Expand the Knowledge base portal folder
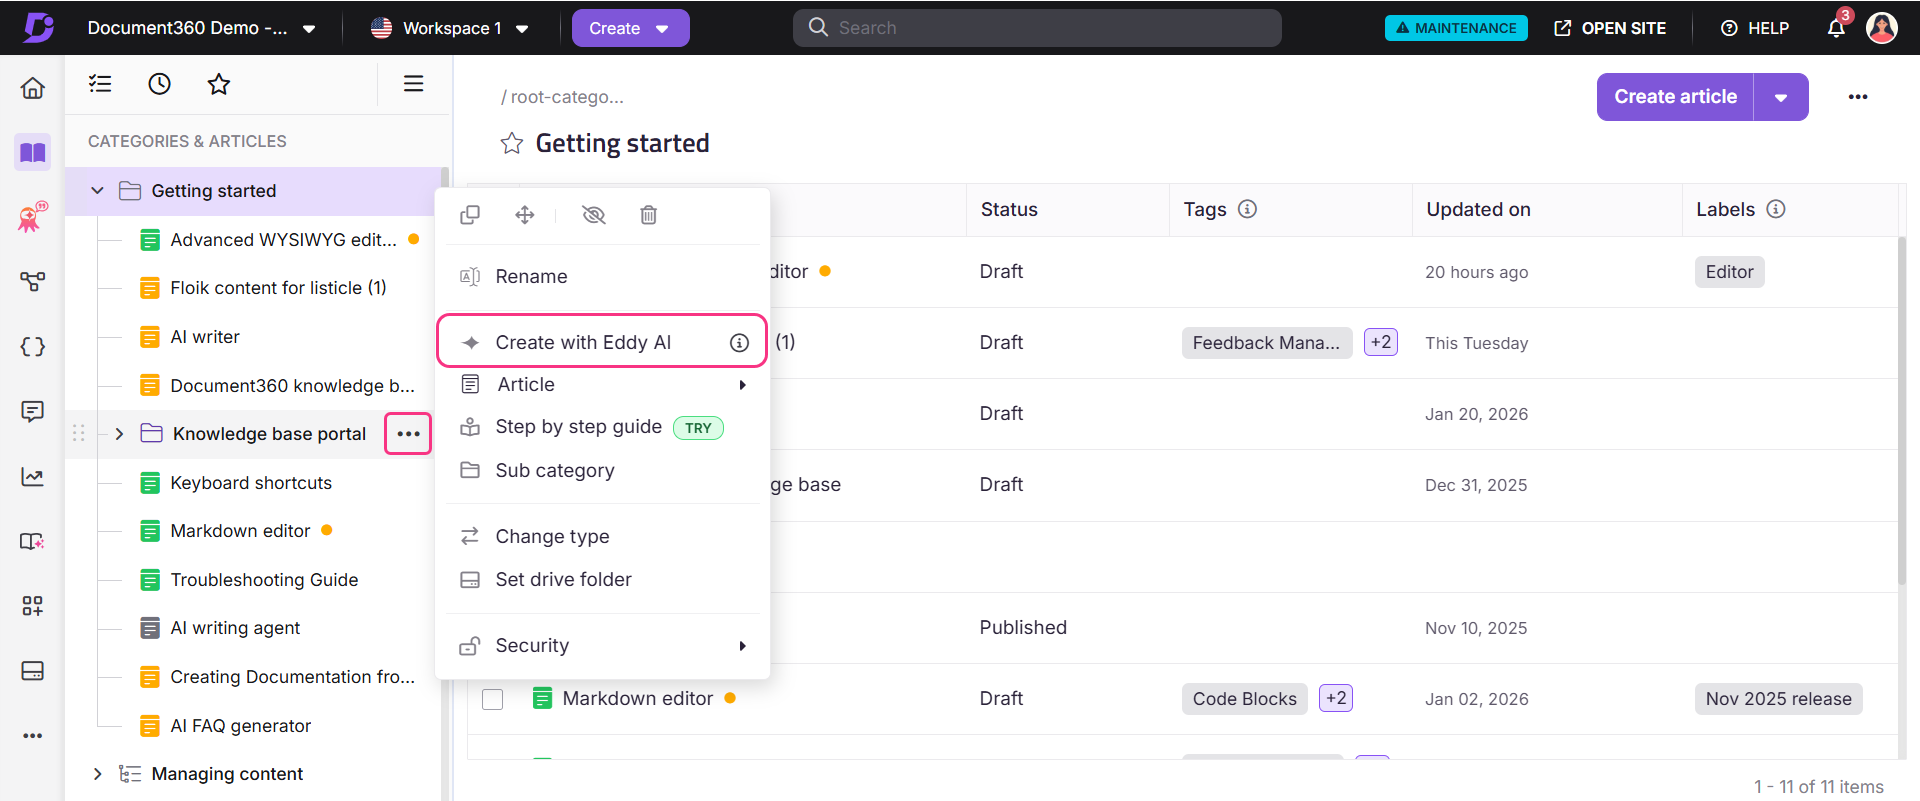The width and height of the screenshot is (1920, 801). coord(119,434)
